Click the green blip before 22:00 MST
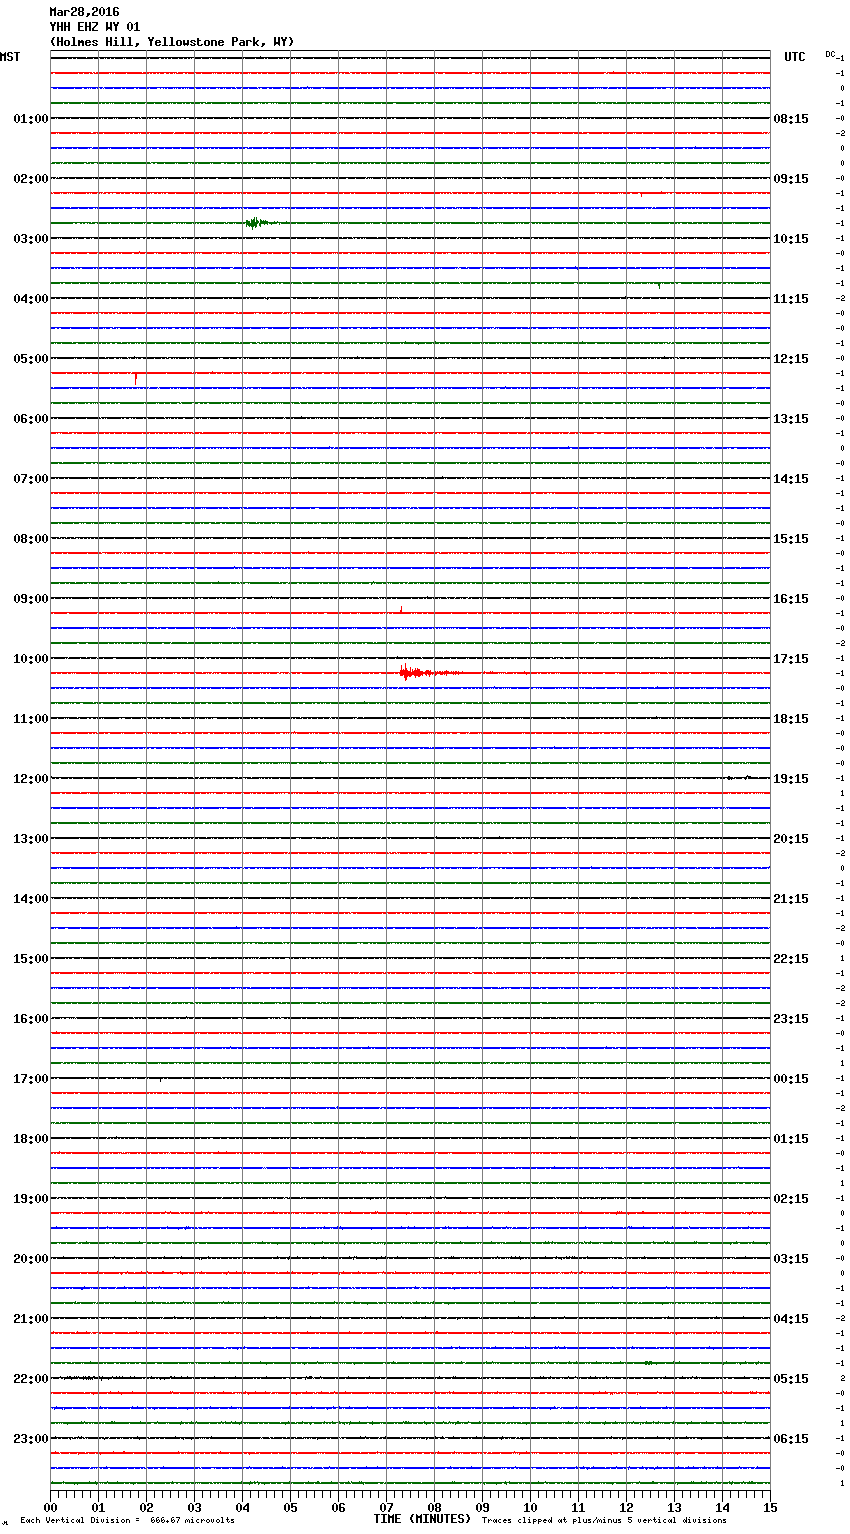 tap(649, 1362)
